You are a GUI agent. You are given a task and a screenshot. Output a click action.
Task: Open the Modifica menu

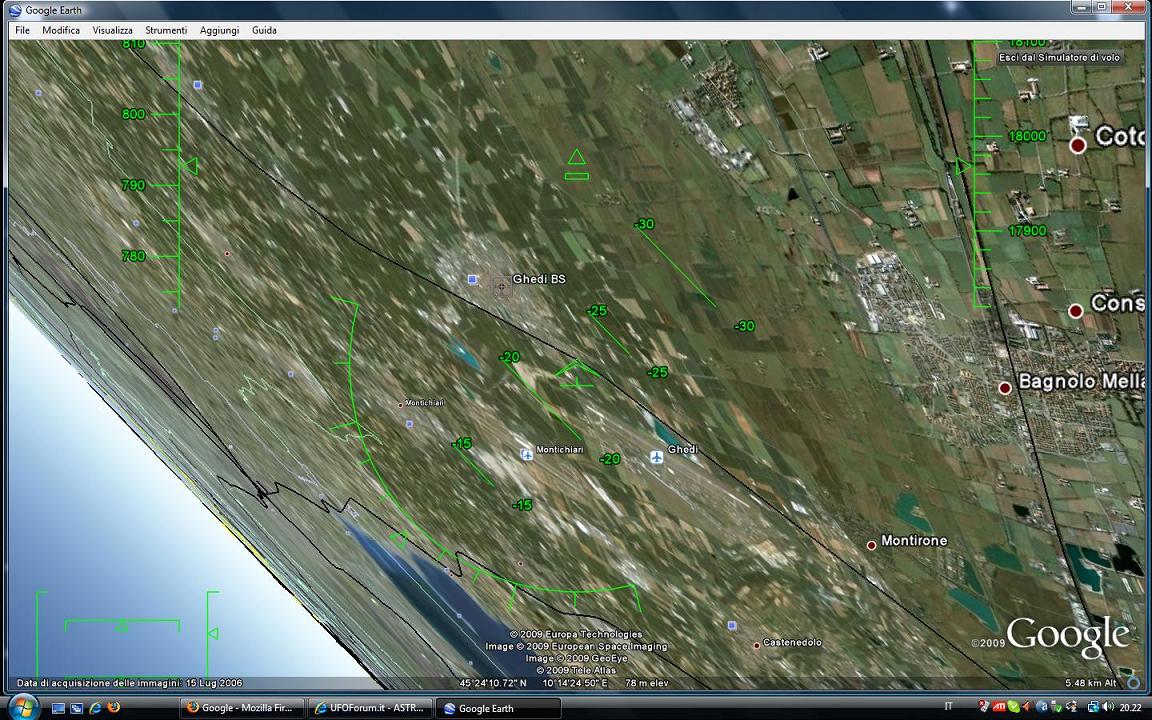[x=61, y=30]
